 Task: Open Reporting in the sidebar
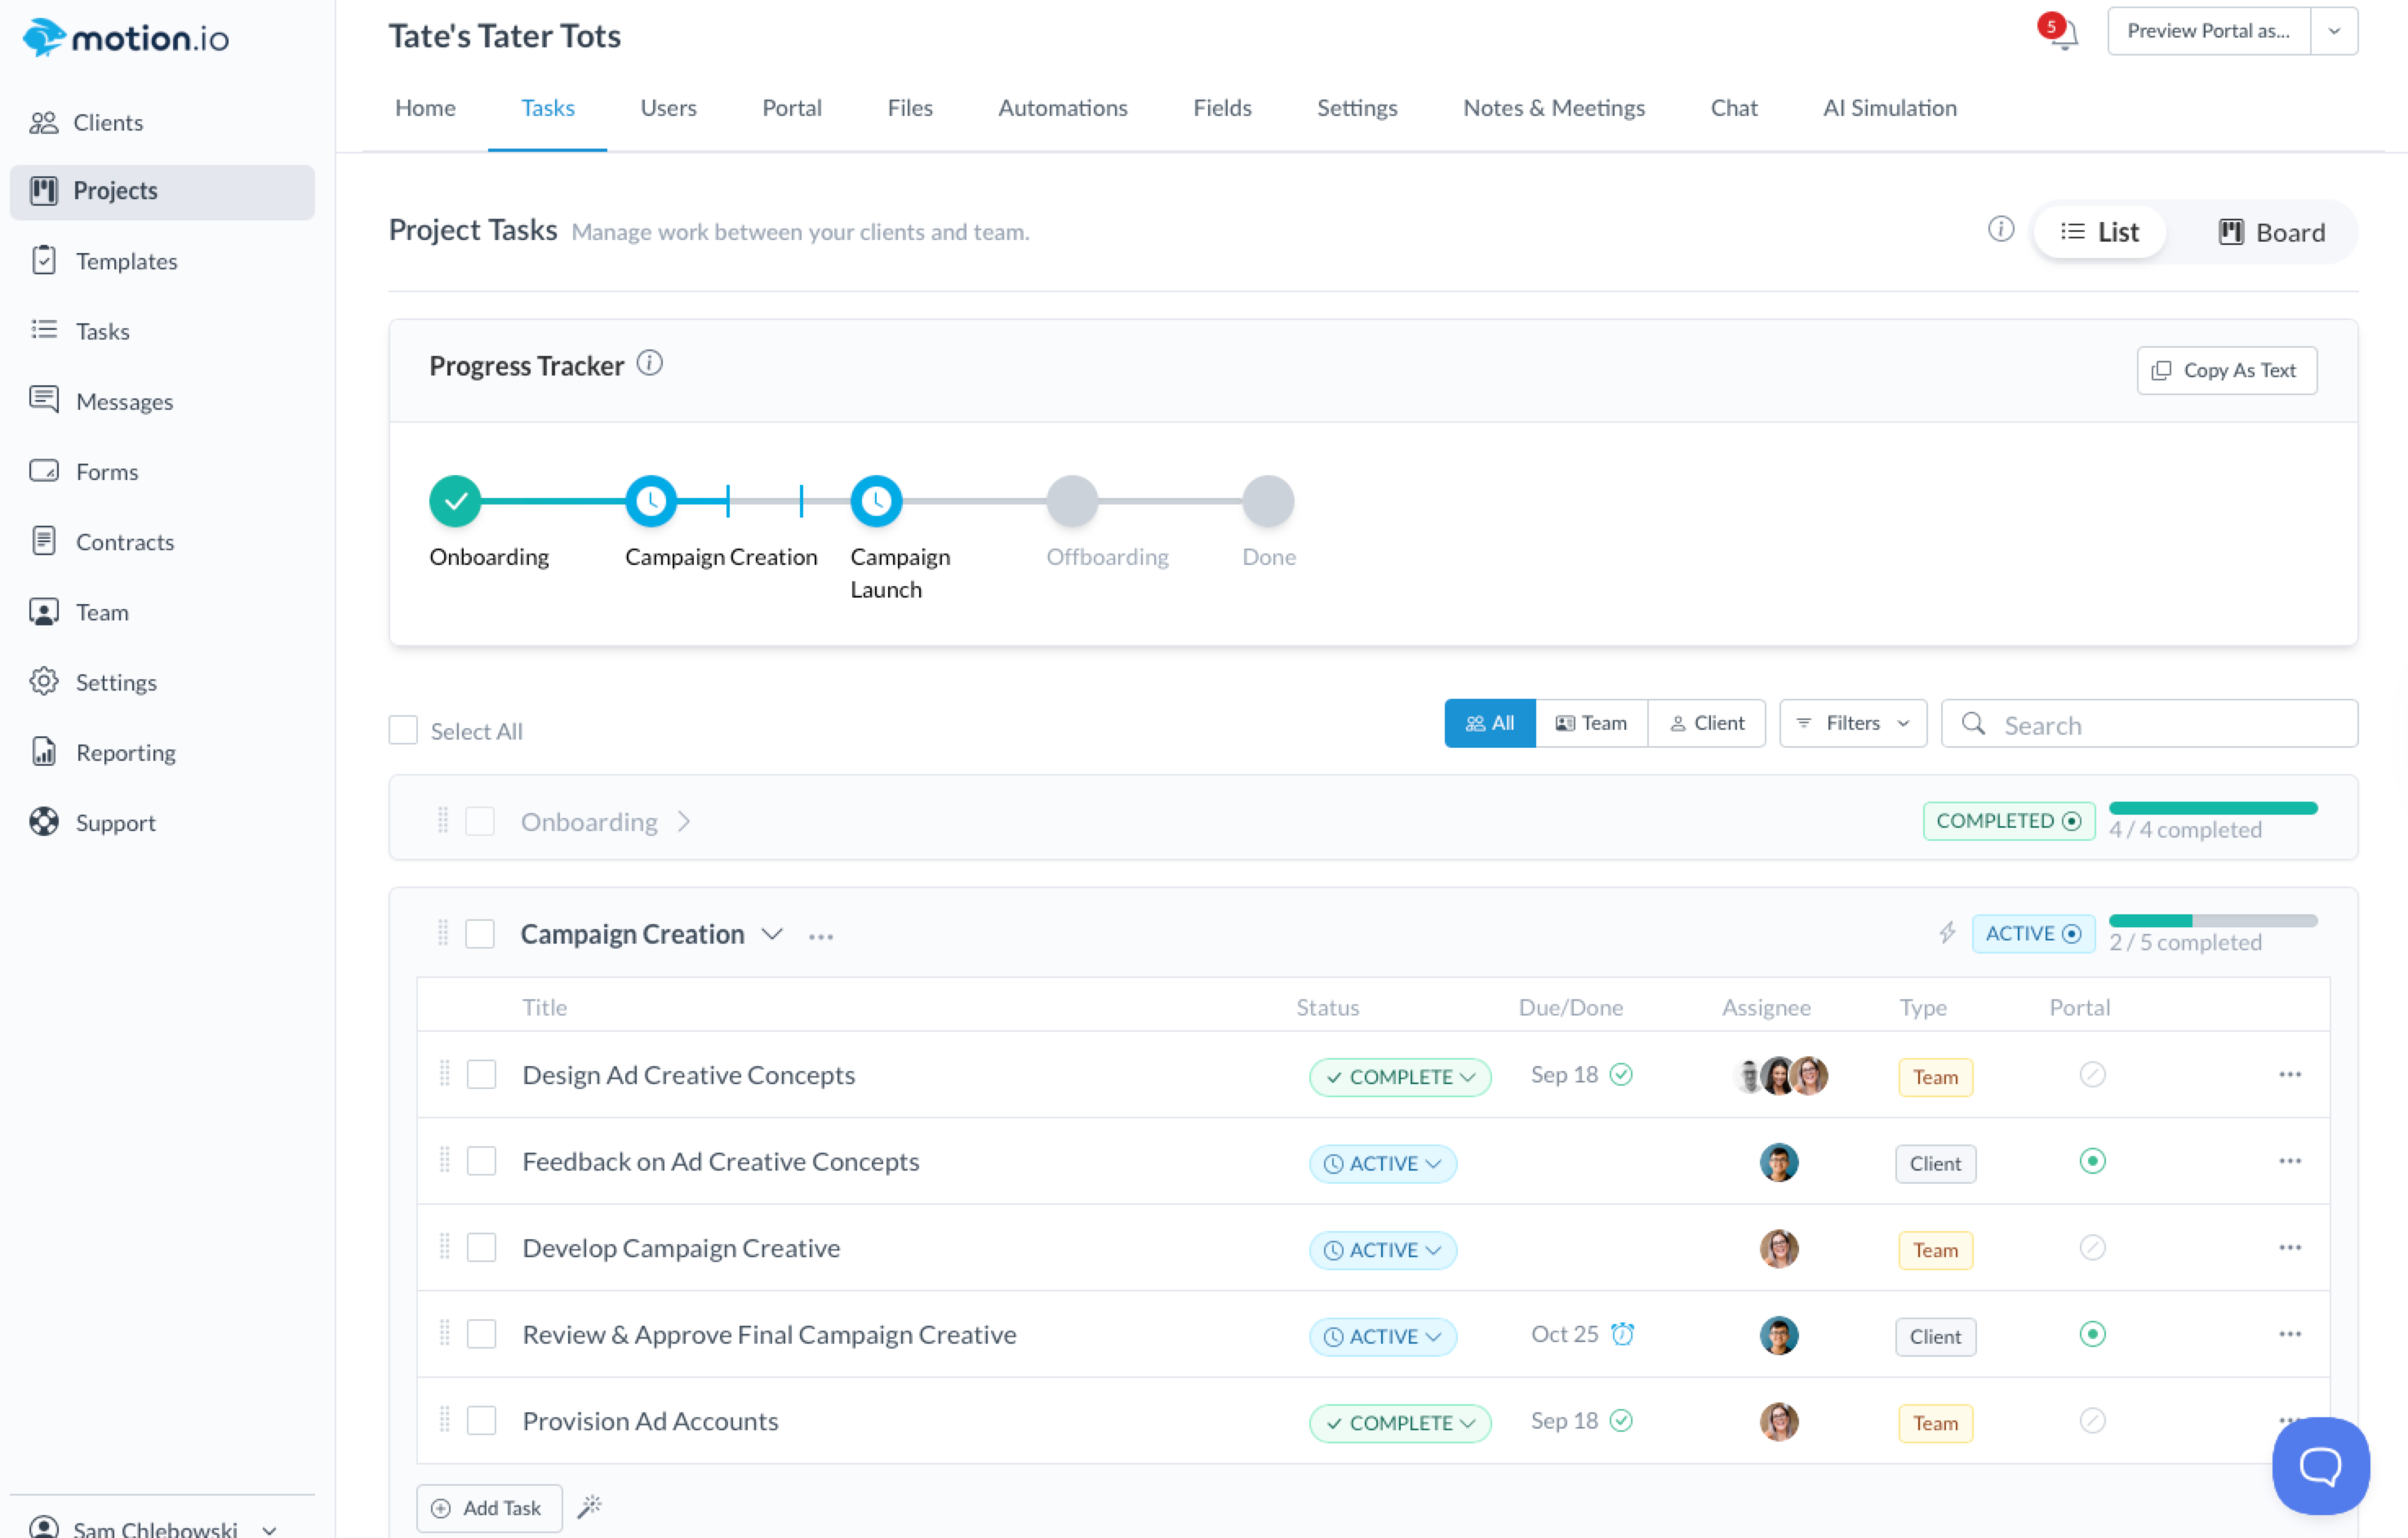tap(125, 752)
